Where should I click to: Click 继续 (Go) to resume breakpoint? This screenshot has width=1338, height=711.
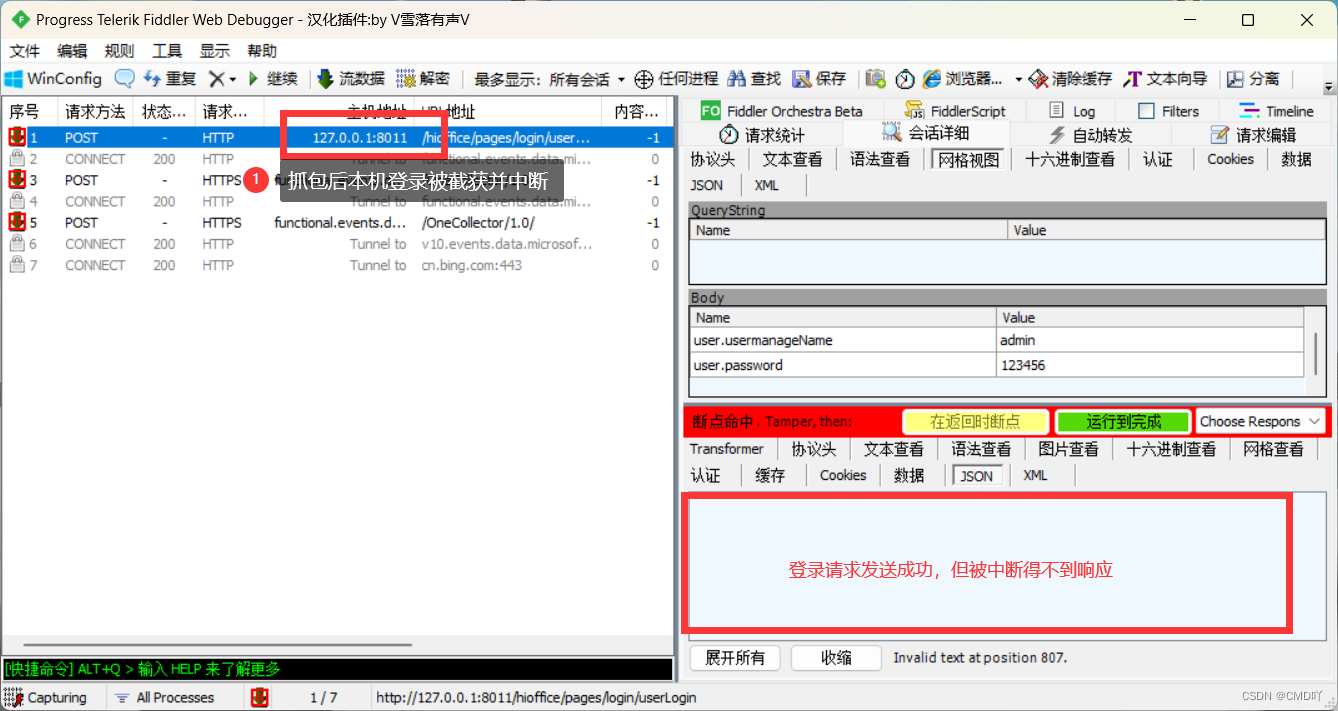click(x=272, y=78)
